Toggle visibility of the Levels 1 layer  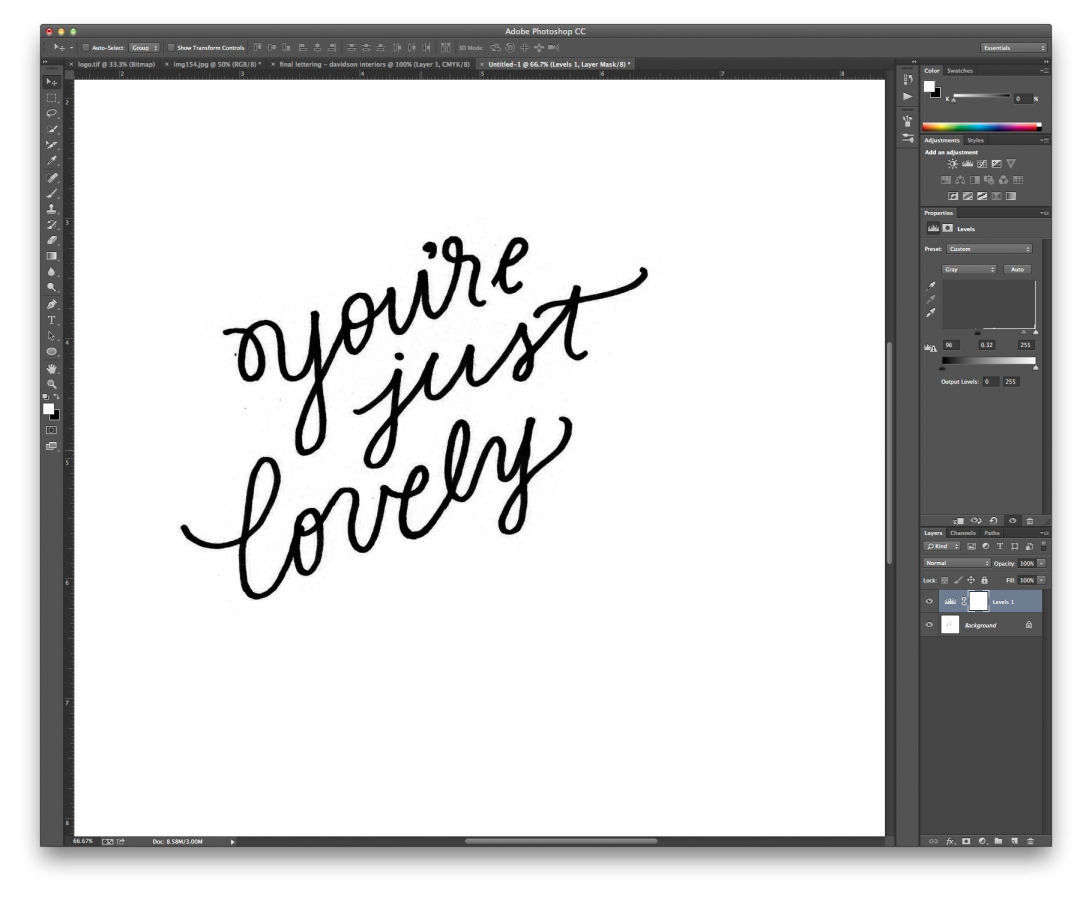click(930, 601)
